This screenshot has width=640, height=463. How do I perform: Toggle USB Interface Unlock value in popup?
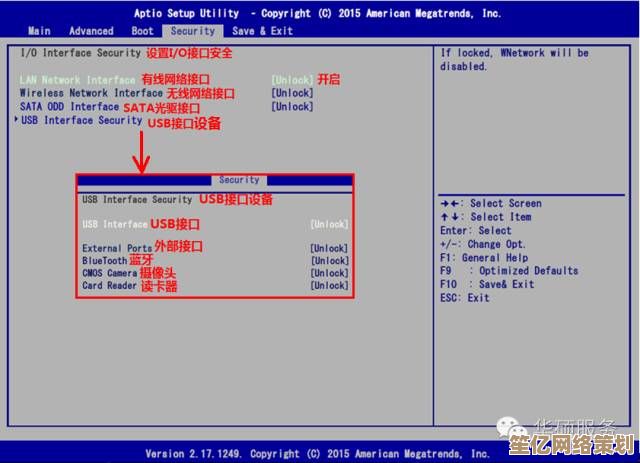click(x=329, y=225)
